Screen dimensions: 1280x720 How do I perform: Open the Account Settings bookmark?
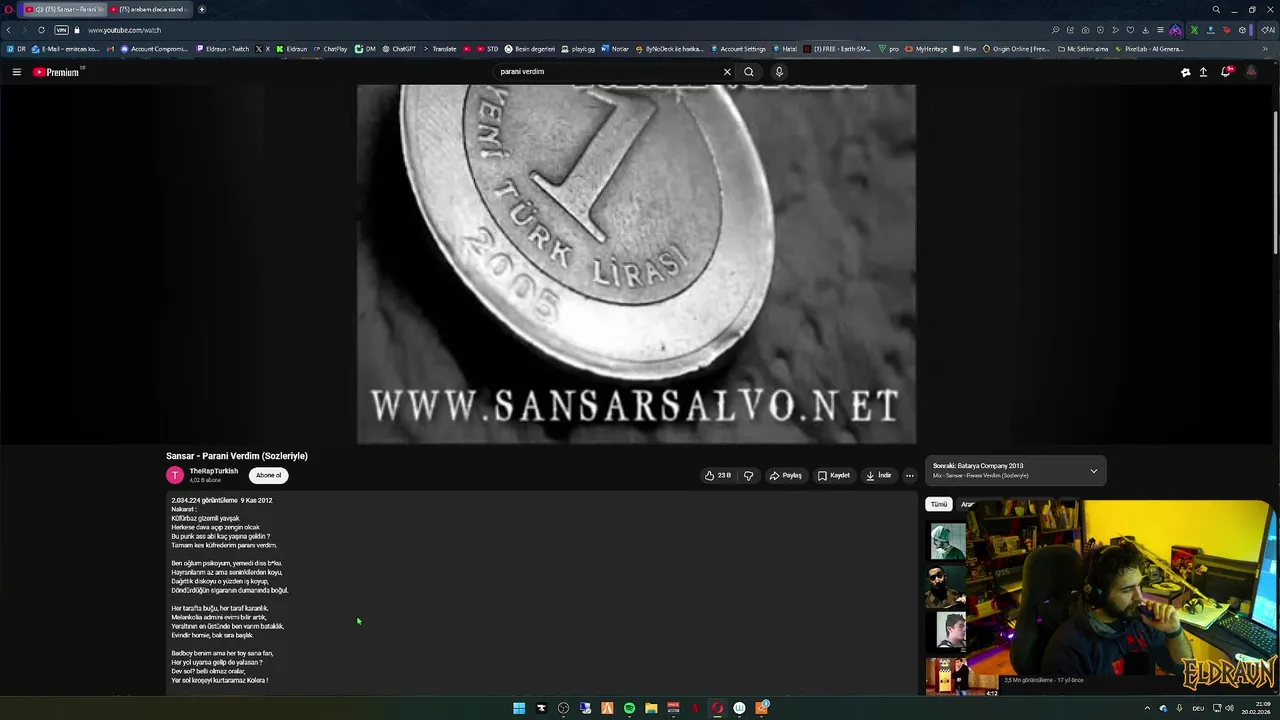click(738, 48)
